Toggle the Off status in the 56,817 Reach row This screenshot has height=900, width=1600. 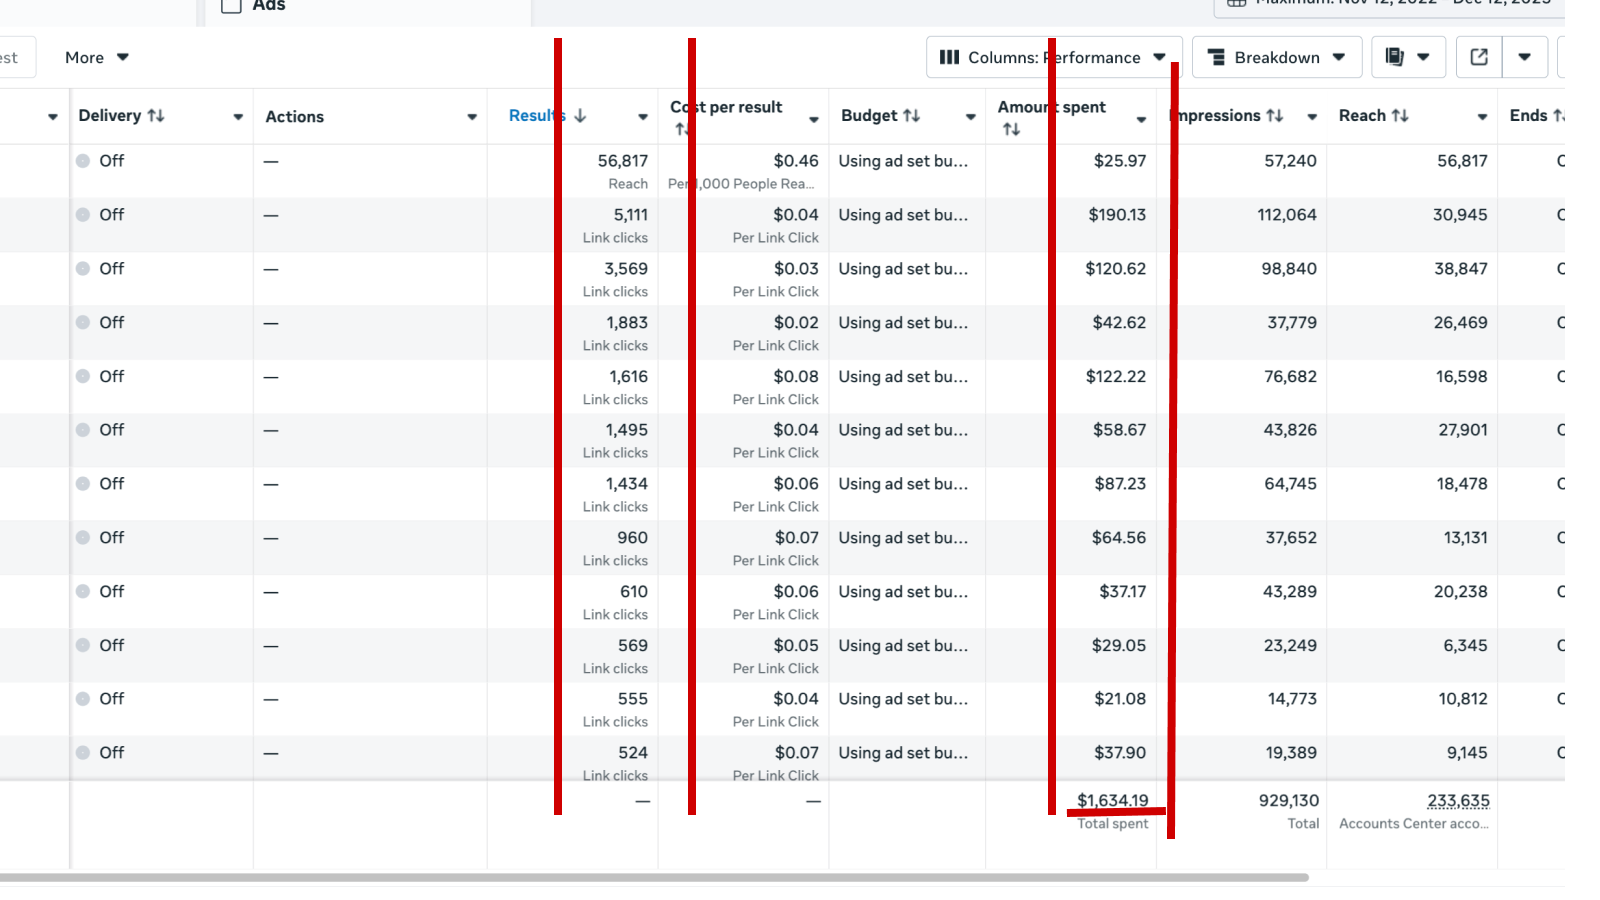point(83,161)
